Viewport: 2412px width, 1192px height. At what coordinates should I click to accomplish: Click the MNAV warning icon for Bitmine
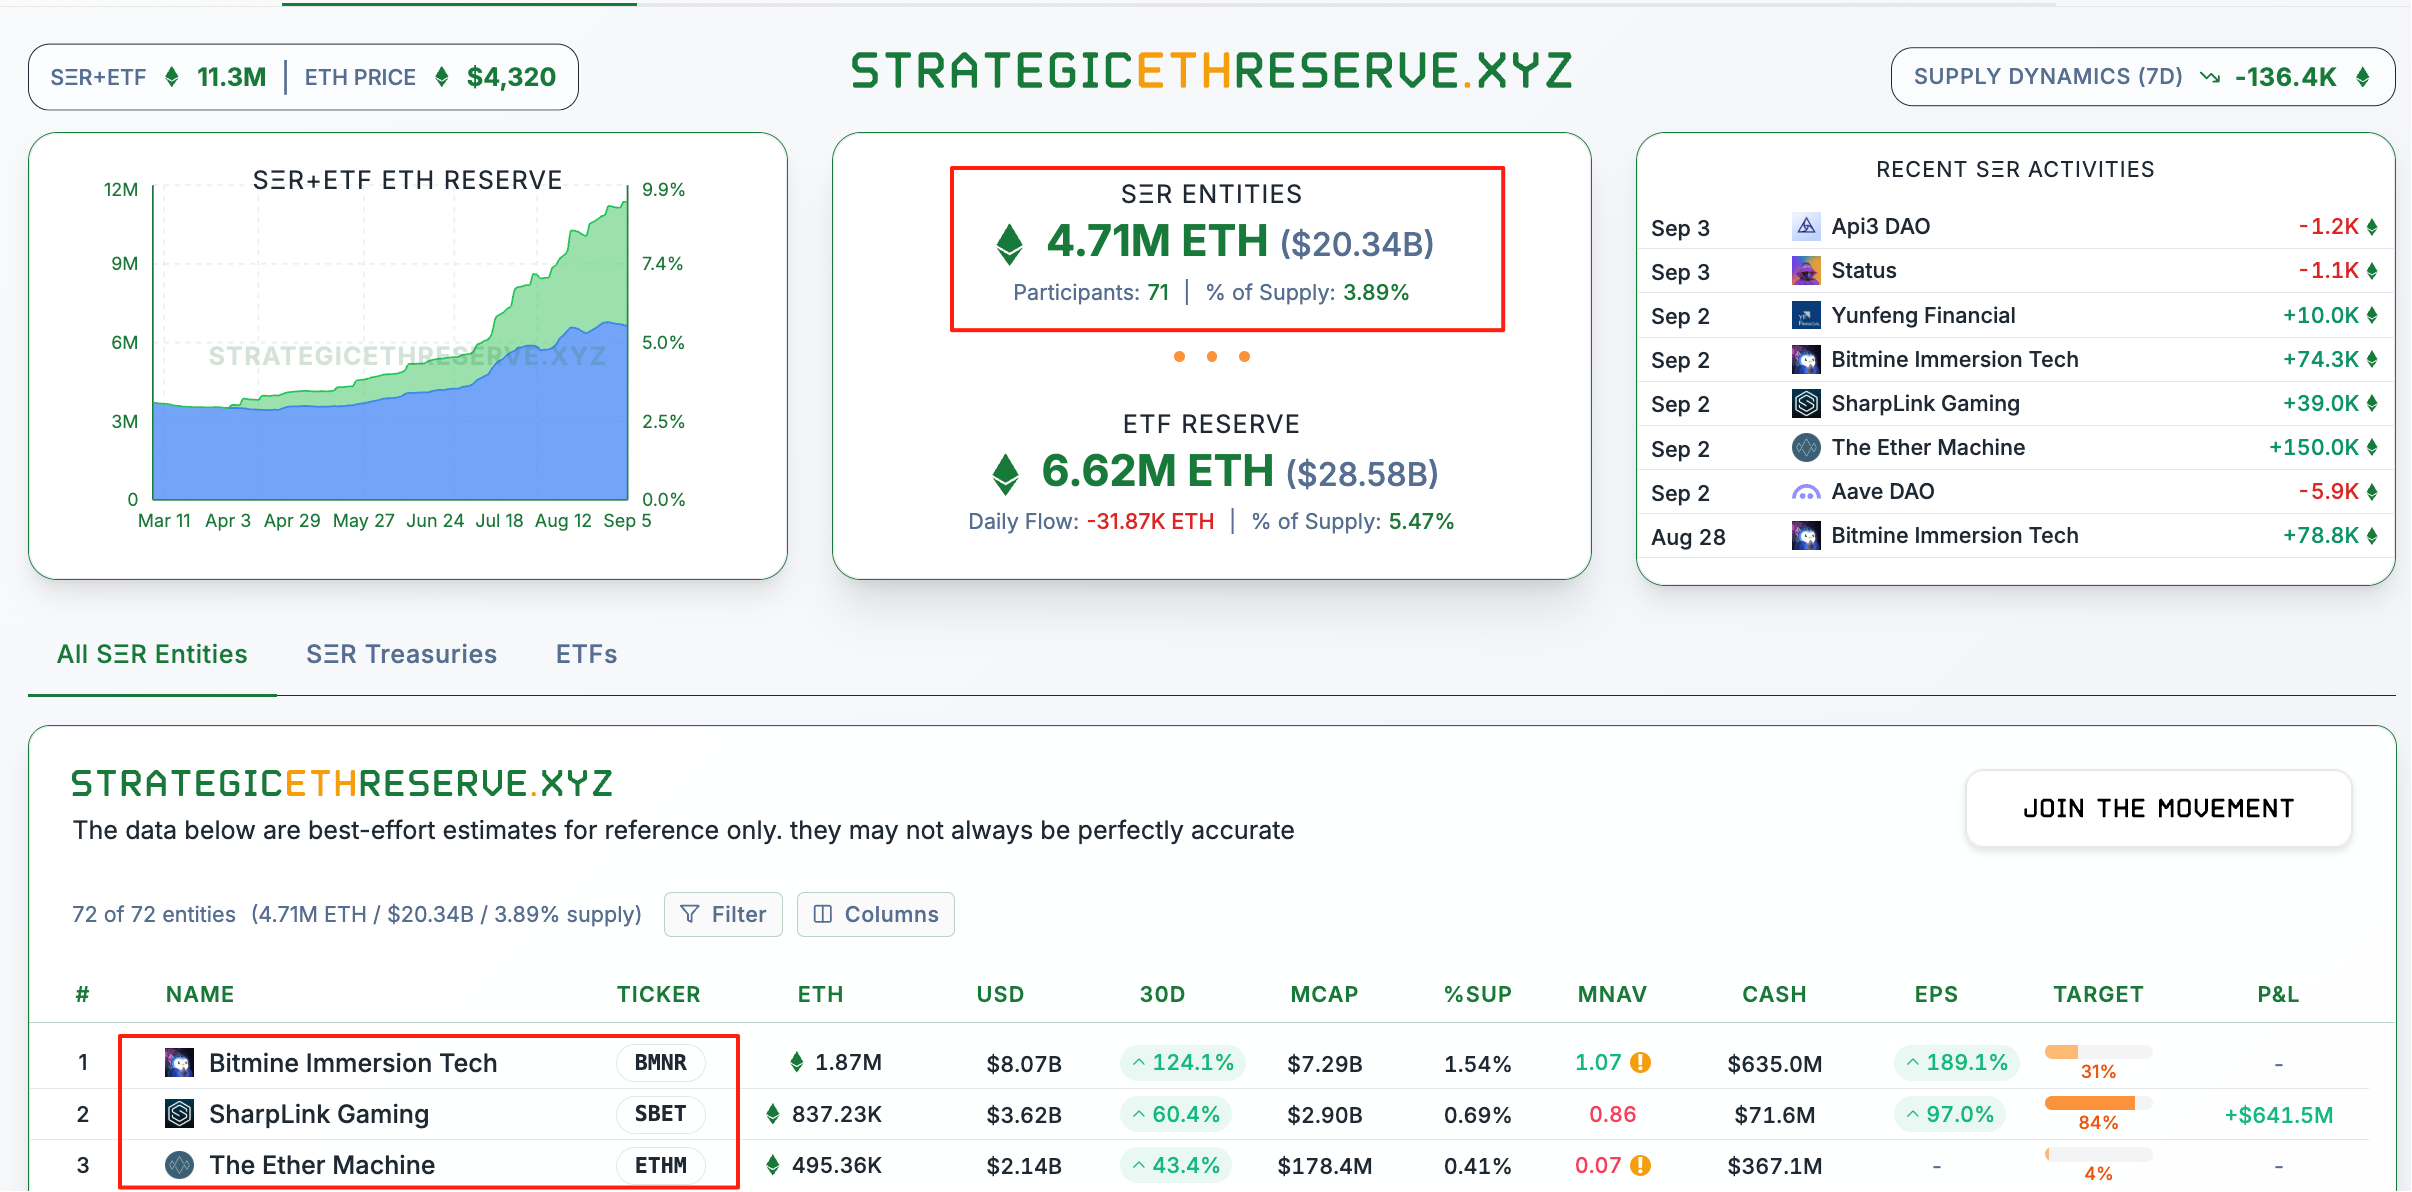(1640, 1063)
